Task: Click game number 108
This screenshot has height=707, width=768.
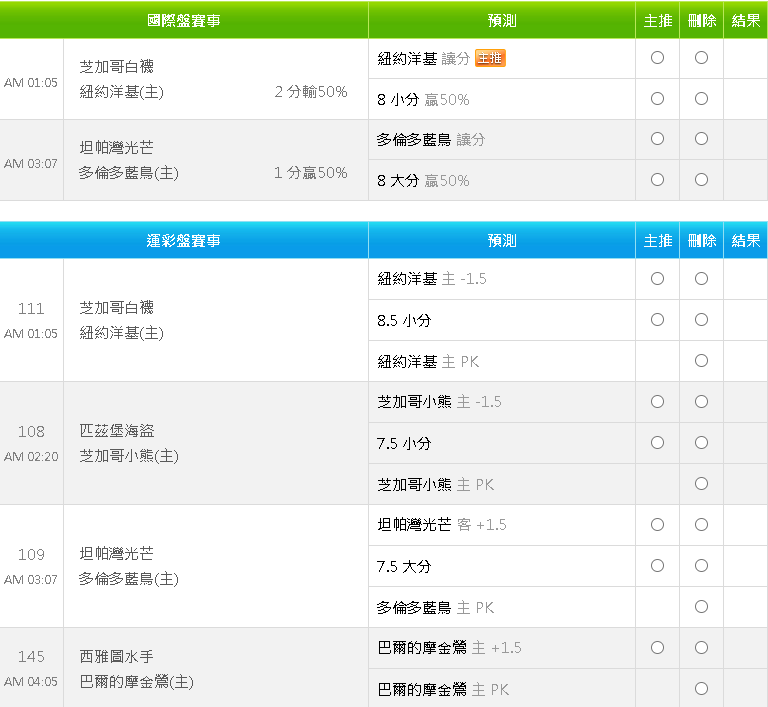Action: pos(31,432)
